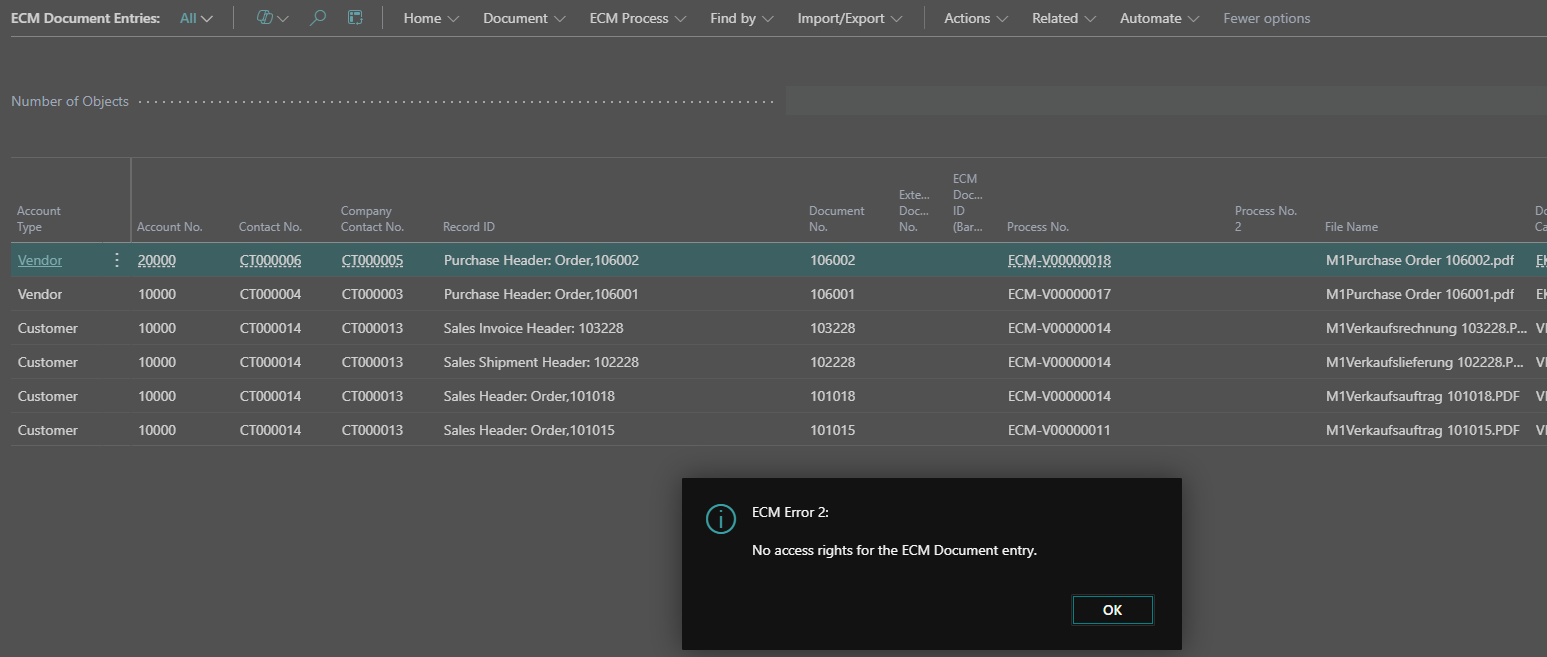Screen dimensions: 1547x657
Task: Open row options (three dots) for Vendor 20000
Action: coord(117,260)
